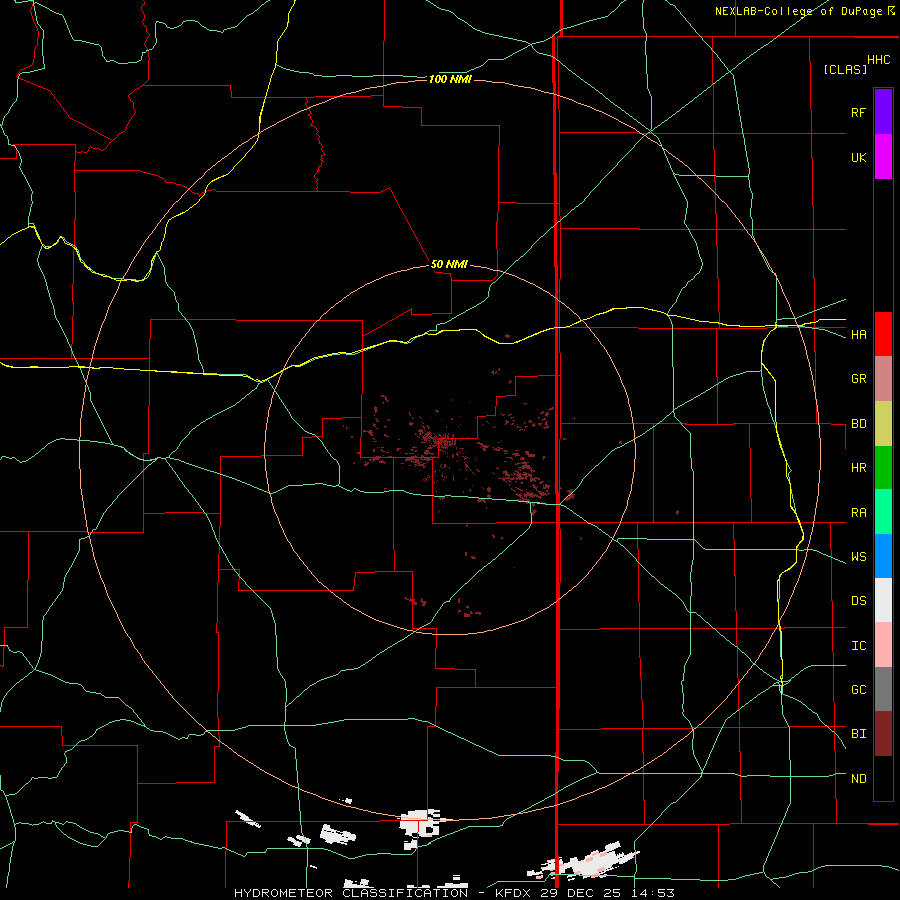Image resolution: width=900 pixels, height=900 pixels.
Task: Click the "50 NMI" range ring label
Action: [449, 264]
